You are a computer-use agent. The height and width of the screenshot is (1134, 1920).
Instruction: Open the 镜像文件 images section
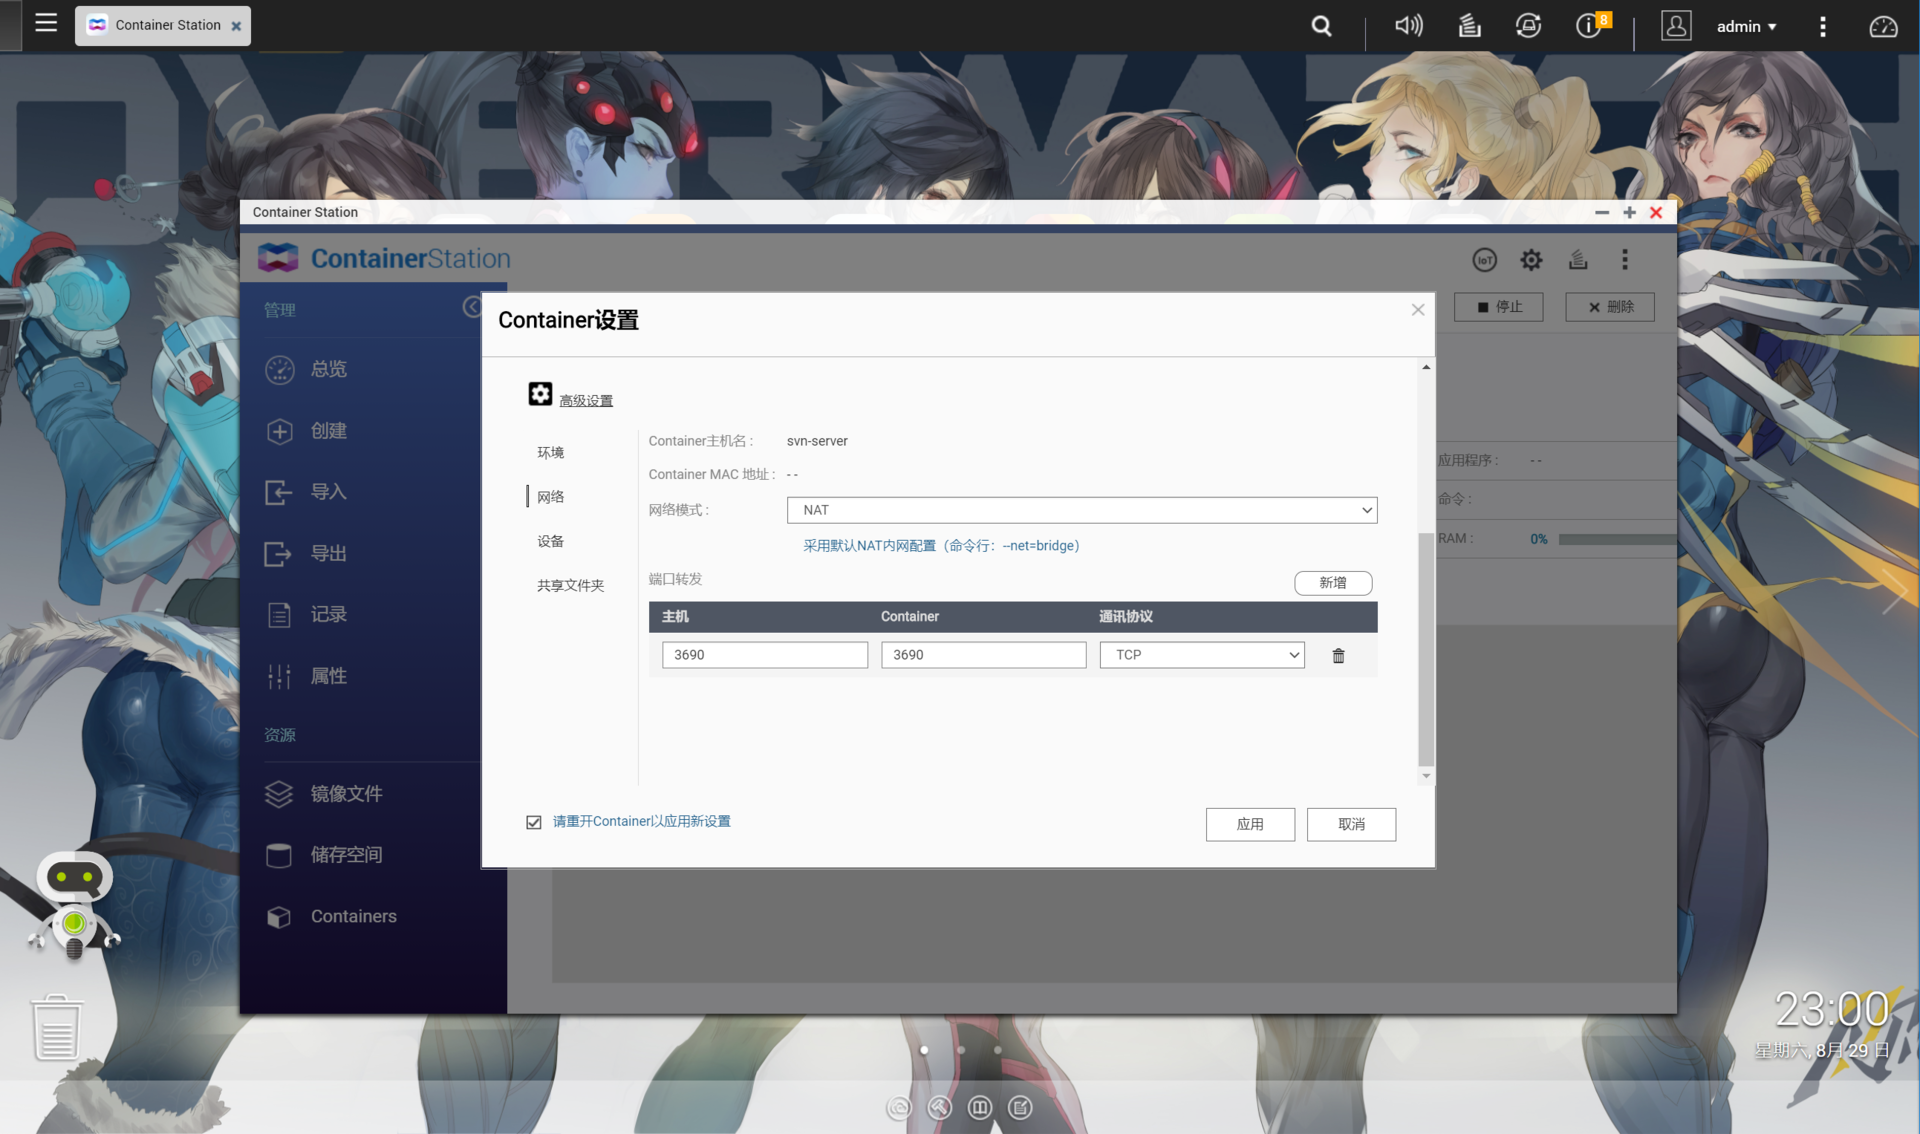point(345,794)
